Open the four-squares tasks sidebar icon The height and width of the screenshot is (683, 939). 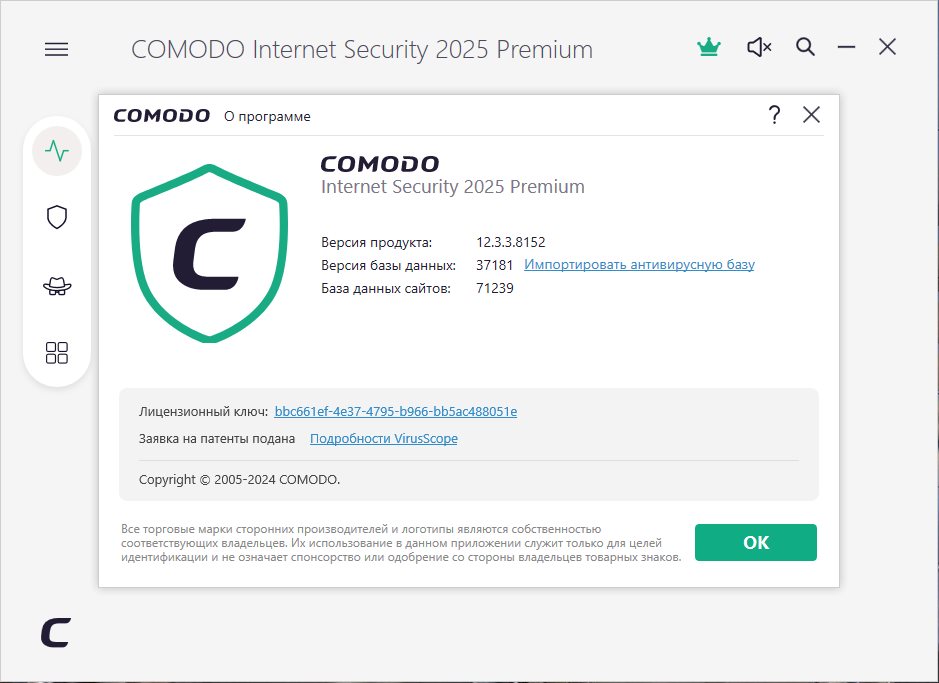pyautogui.click(x=57, y=352)
